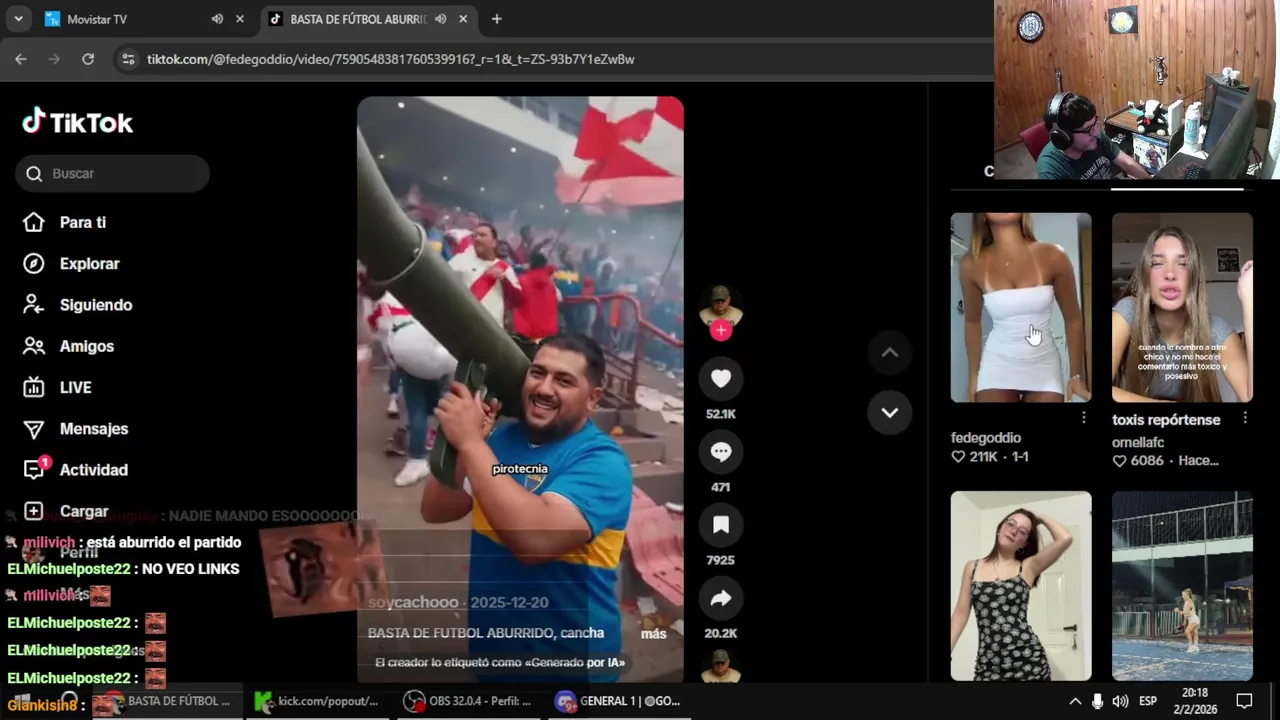Open the taskbar volume control
Image resolution: width=1280 pixels, height=720 pixels.
1120,701
